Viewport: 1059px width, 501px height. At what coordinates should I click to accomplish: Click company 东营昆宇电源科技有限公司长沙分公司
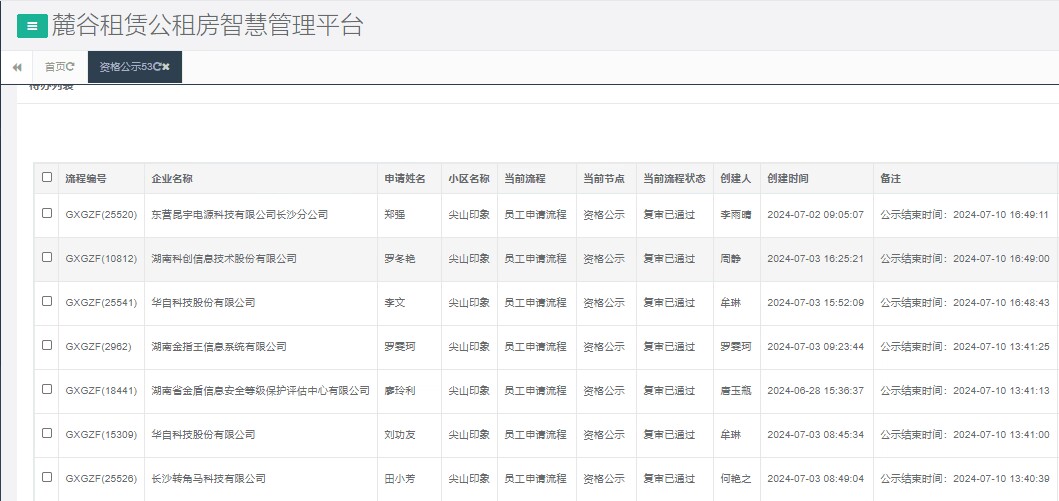tap(240, 215)
